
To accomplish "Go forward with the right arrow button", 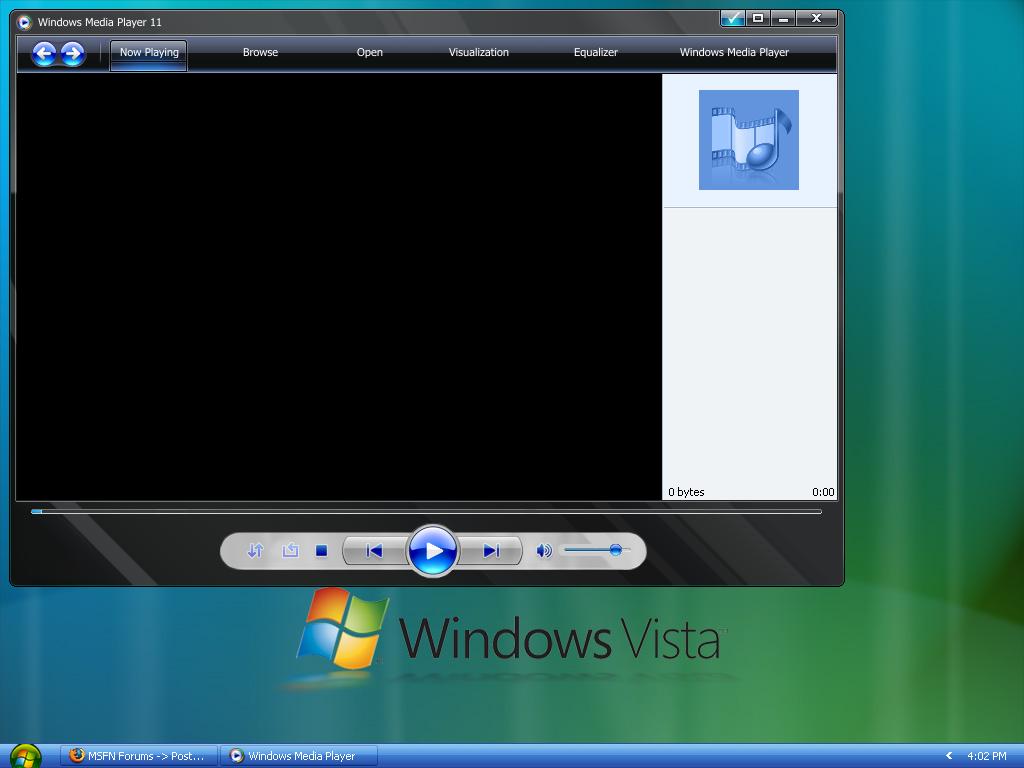I will 73,53.
